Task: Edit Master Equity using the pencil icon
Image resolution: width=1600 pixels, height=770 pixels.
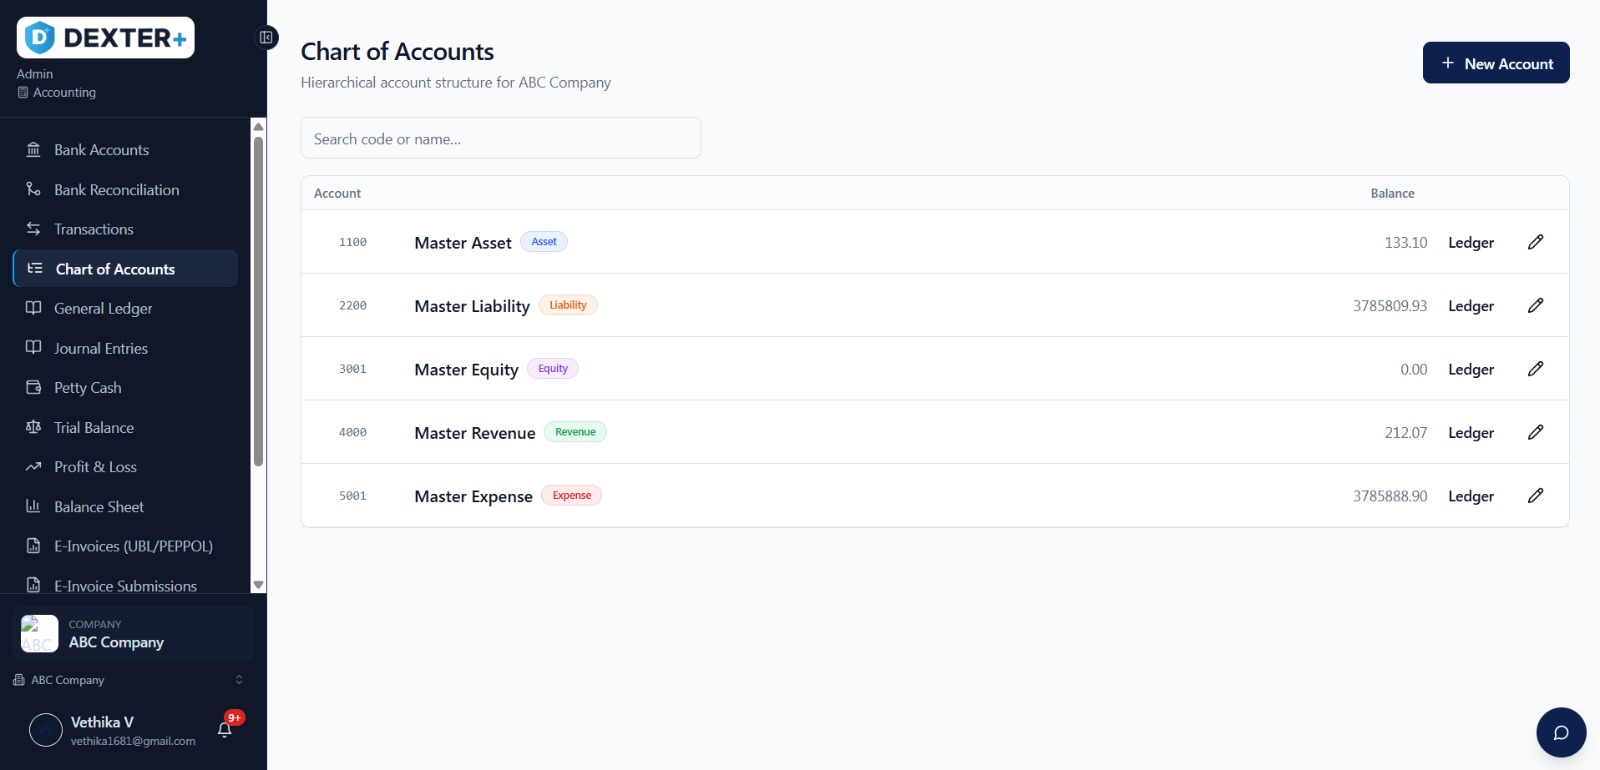Action: coord(1536,369)
